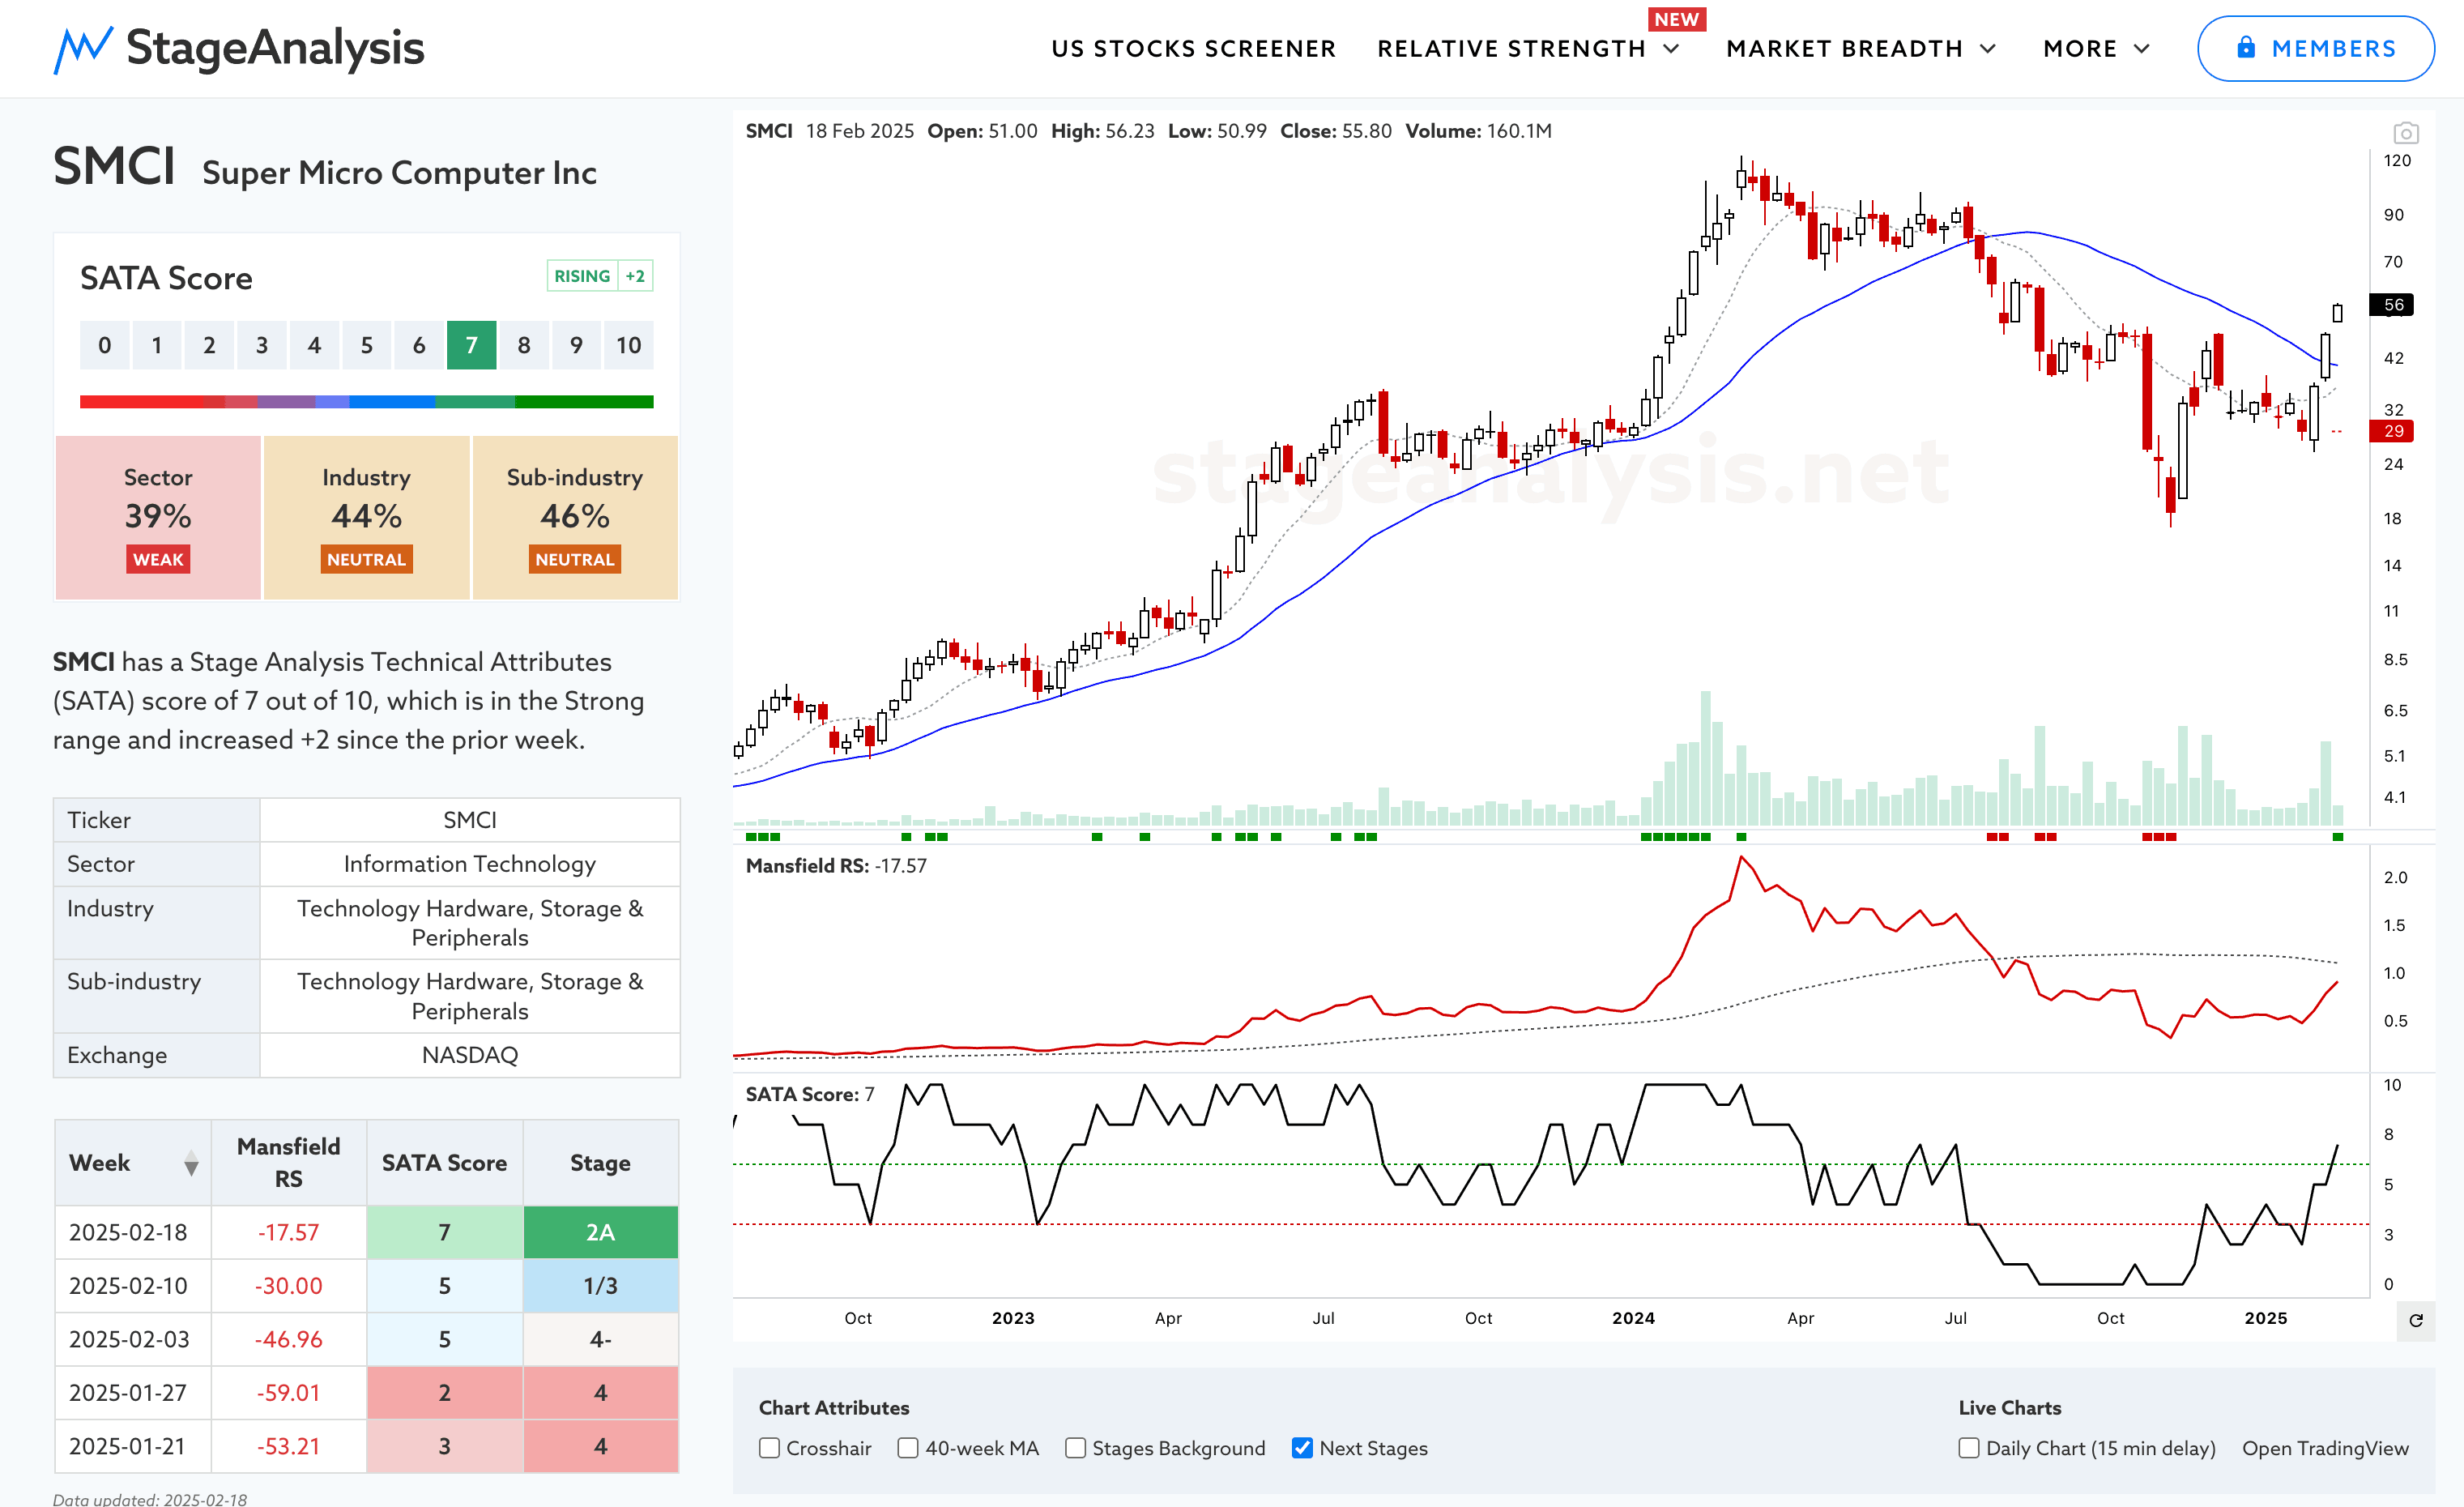Click the 2A stage cell
The image size is (2464, 1507).
point(600,1232)
